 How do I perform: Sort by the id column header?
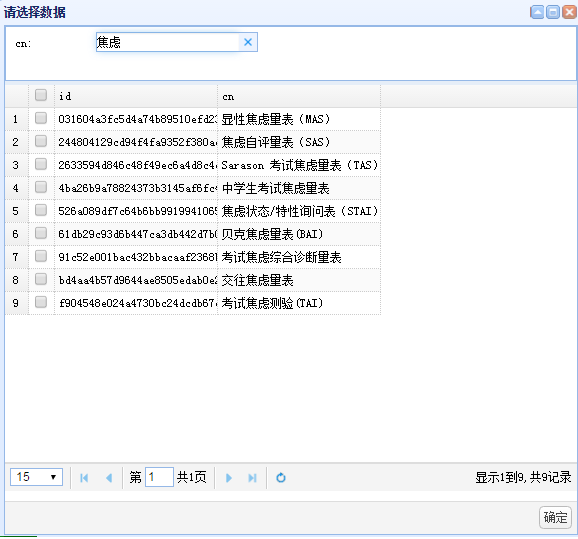136,96
